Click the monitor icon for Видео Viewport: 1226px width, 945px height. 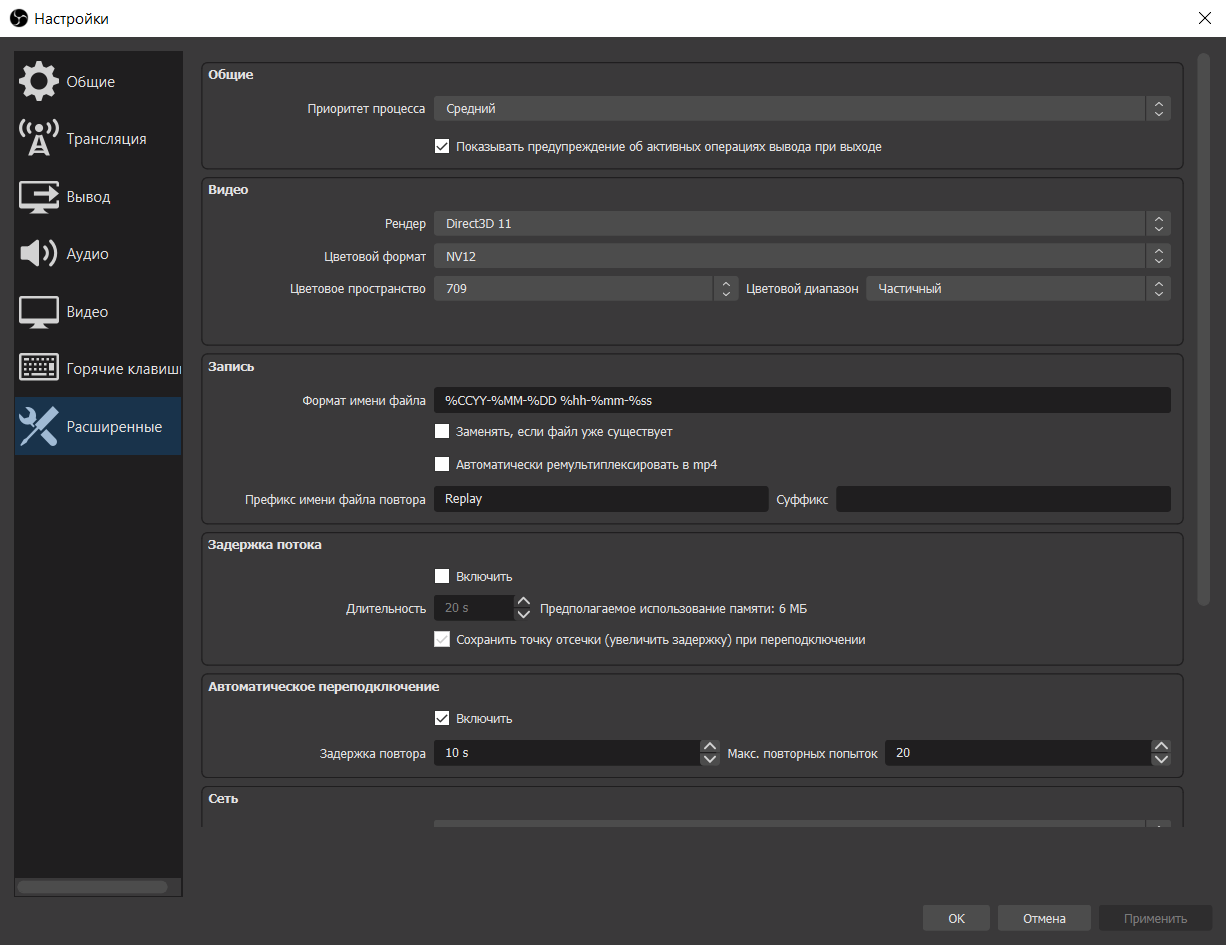coord(39,312)
